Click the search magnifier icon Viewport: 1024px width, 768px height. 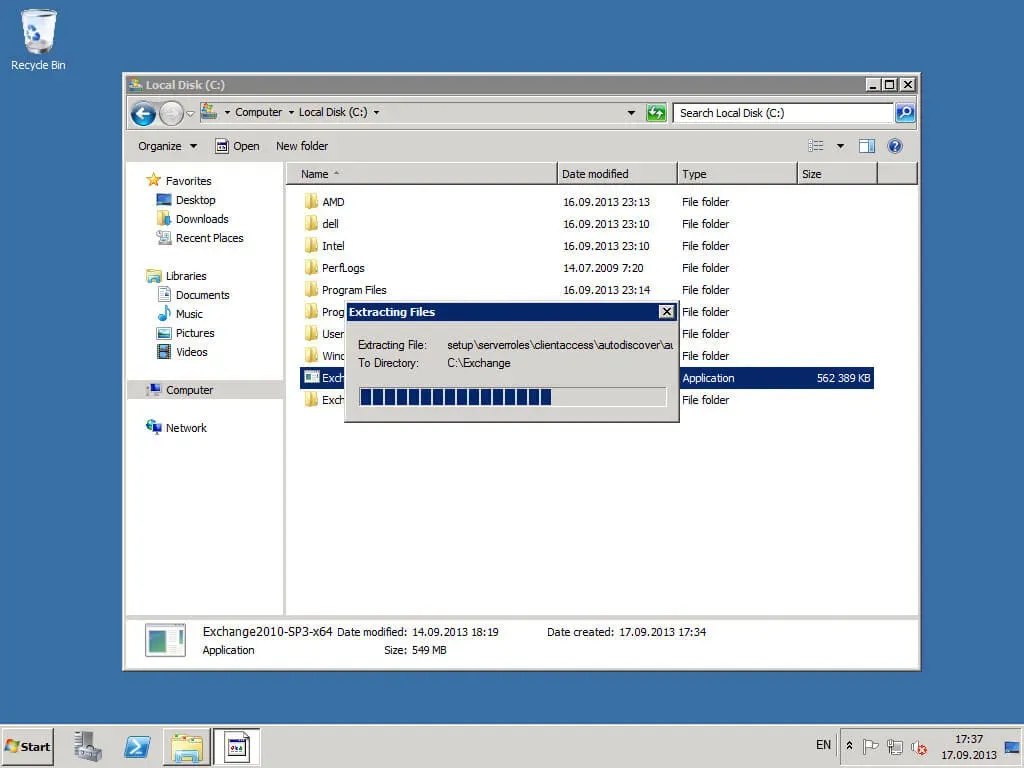point(904,113)
